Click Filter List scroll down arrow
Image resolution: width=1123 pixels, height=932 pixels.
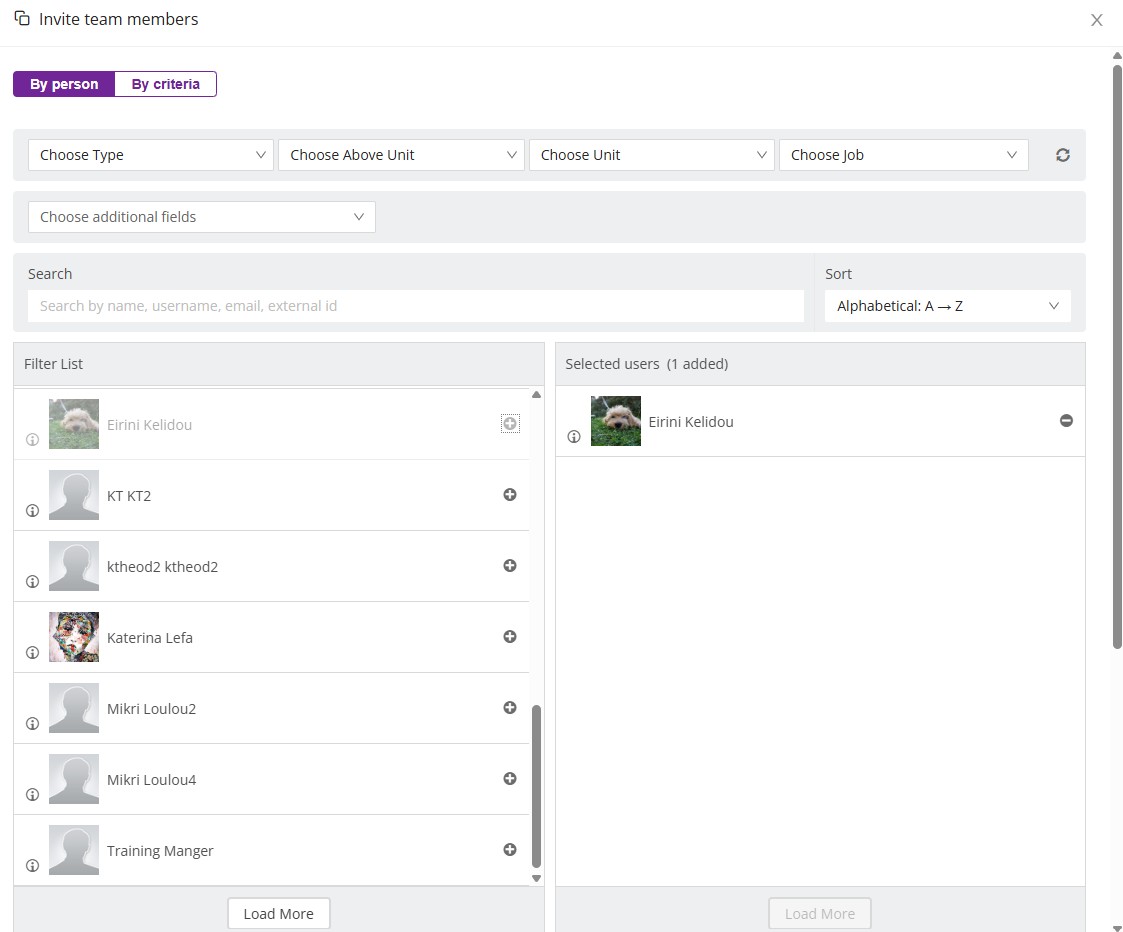[536, 878]
